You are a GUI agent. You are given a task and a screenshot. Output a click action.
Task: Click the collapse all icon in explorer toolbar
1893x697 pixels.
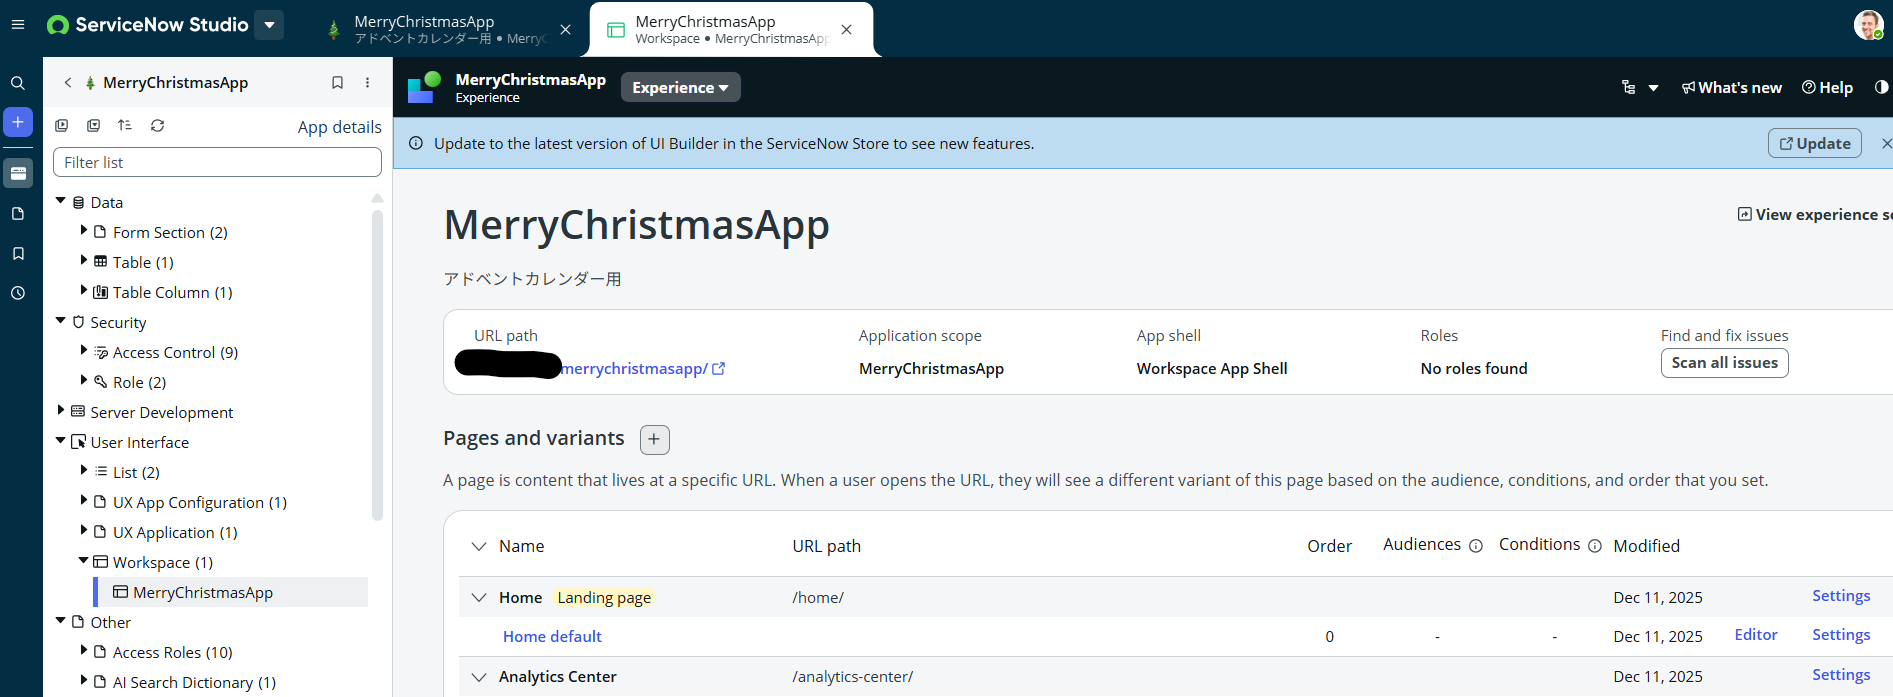93,126
